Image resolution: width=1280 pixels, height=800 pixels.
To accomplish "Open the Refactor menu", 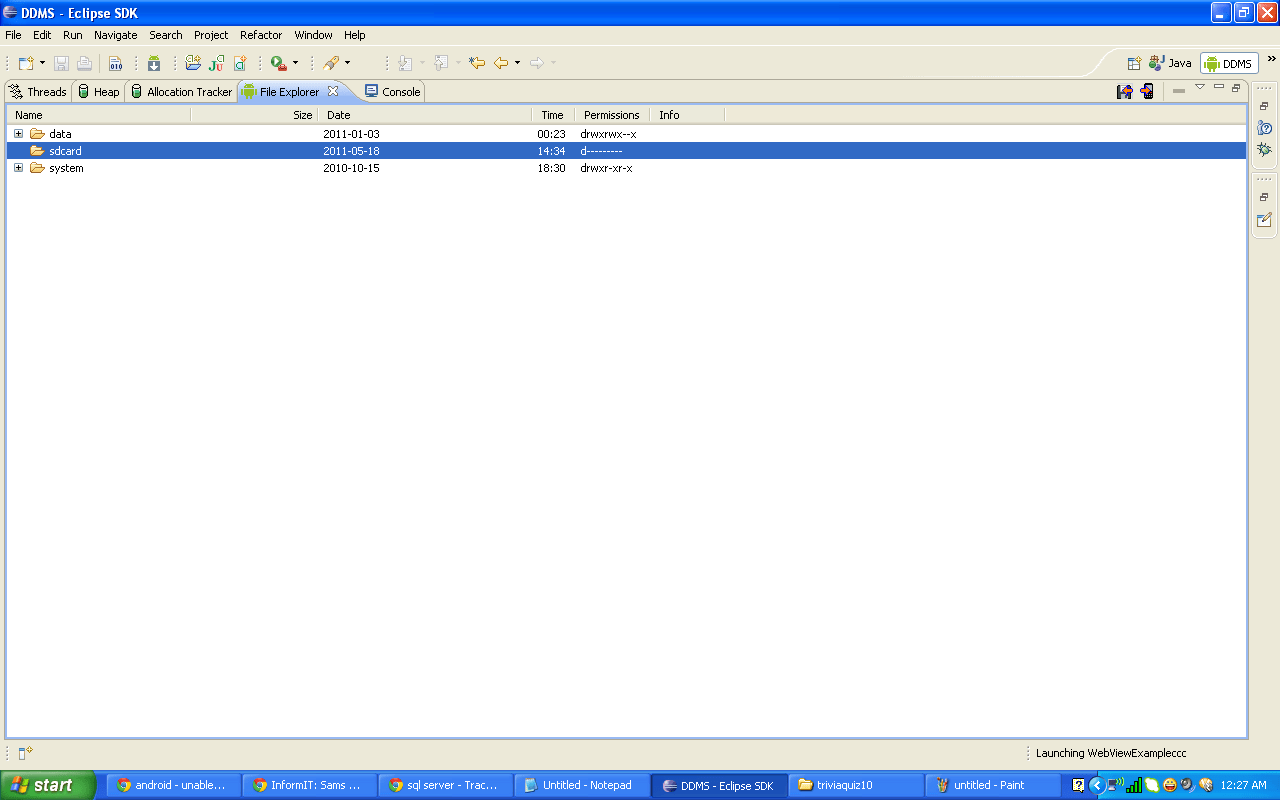I will click(x=261, y=35).
